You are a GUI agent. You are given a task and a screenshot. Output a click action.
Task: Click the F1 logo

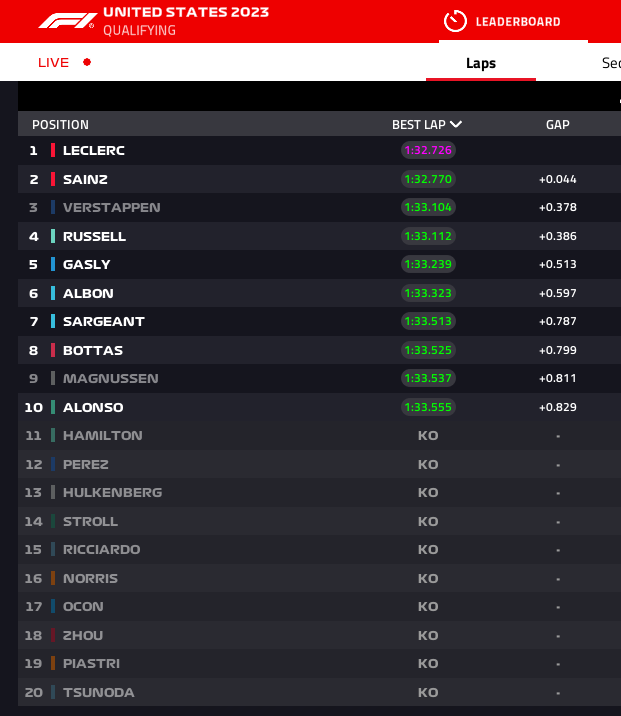click(67, 20)
